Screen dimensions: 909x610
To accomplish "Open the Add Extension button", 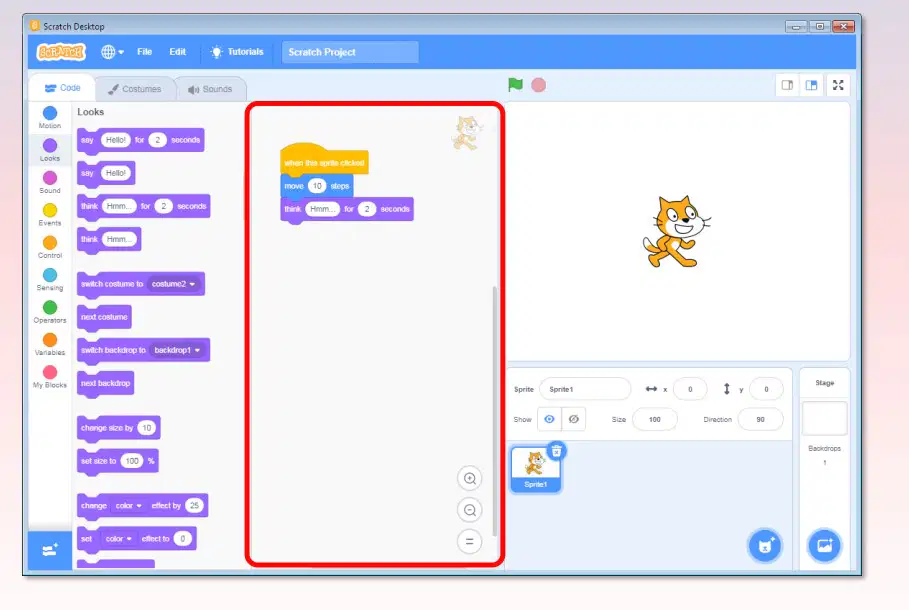I will click(50, 550).
